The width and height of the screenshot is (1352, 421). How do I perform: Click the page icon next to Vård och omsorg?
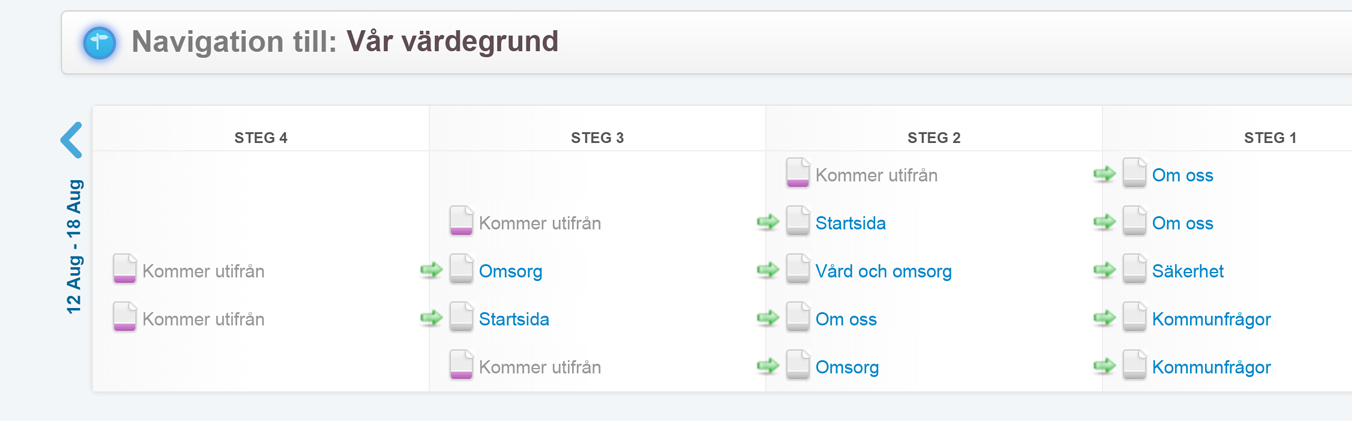click(x=797, y=270)
